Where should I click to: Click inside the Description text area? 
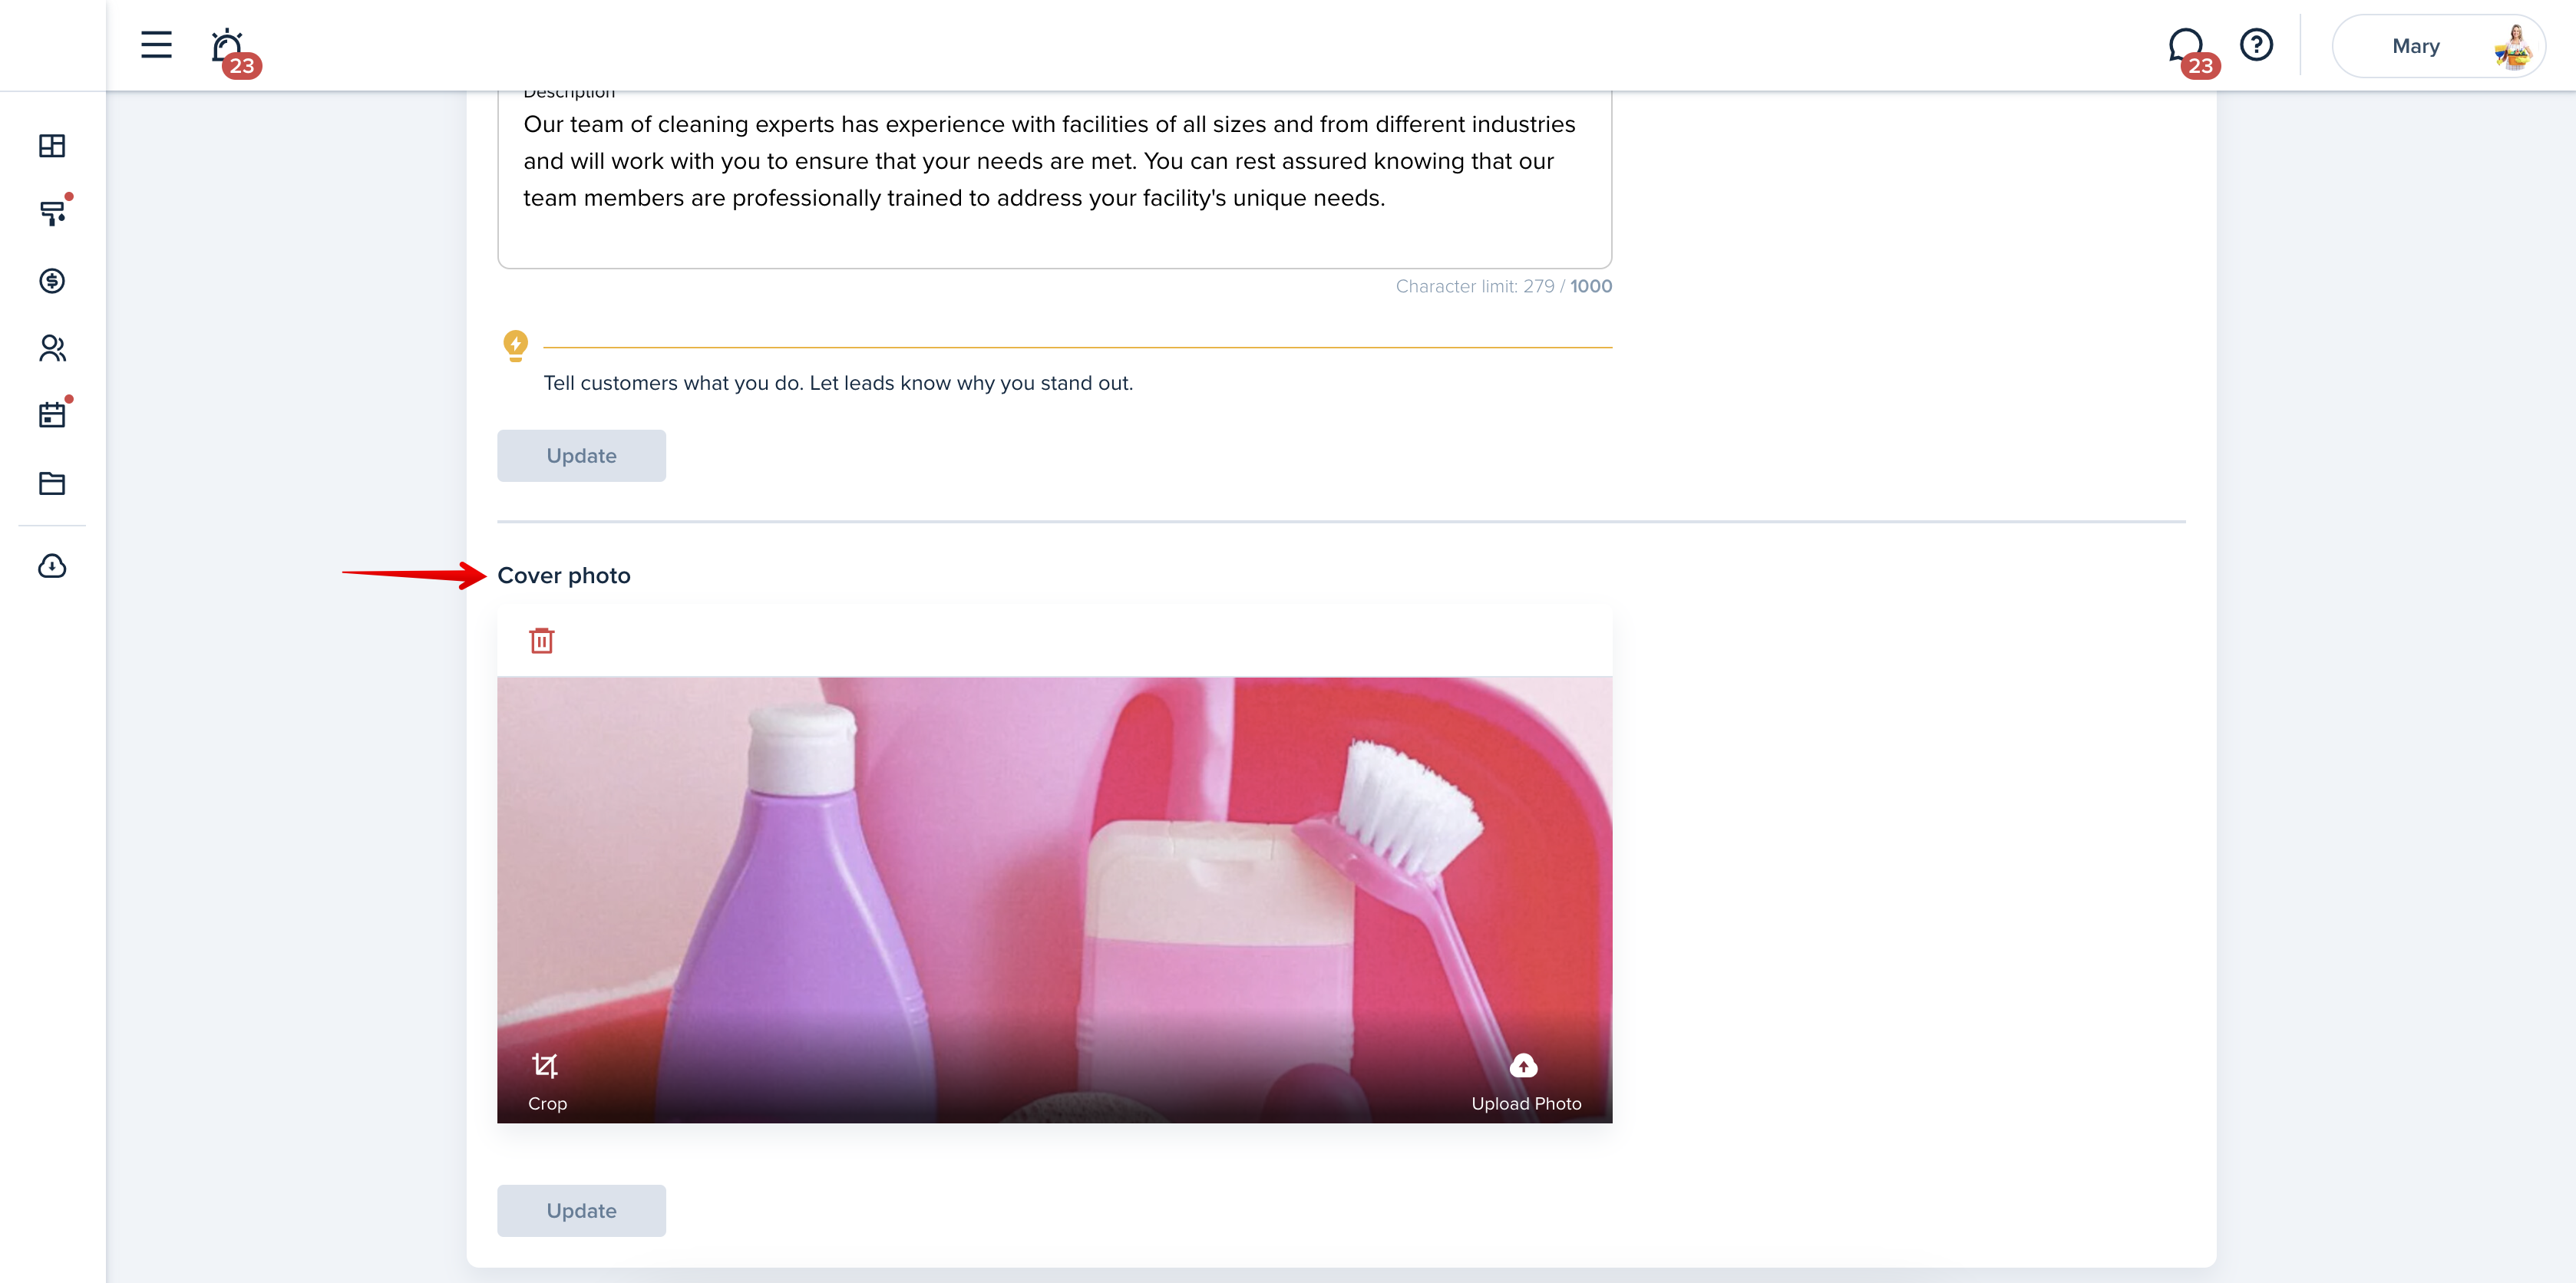1054,175
